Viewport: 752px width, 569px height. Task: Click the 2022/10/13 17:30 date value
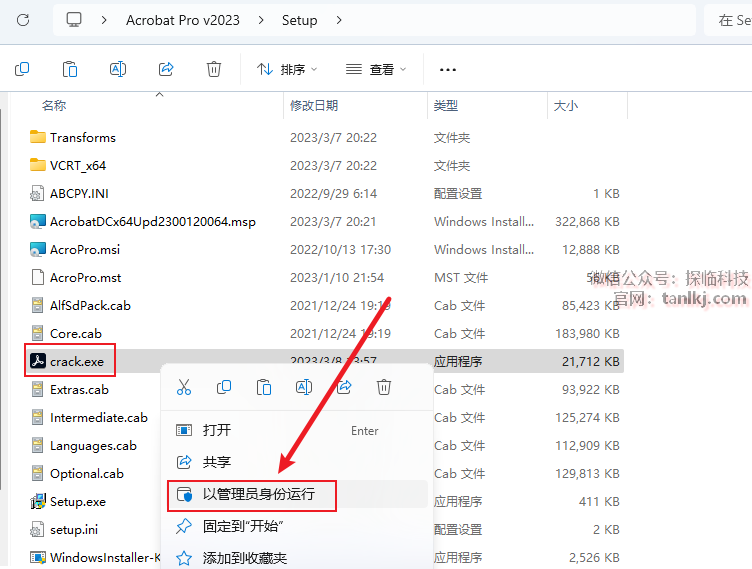(x=341, y=249)
